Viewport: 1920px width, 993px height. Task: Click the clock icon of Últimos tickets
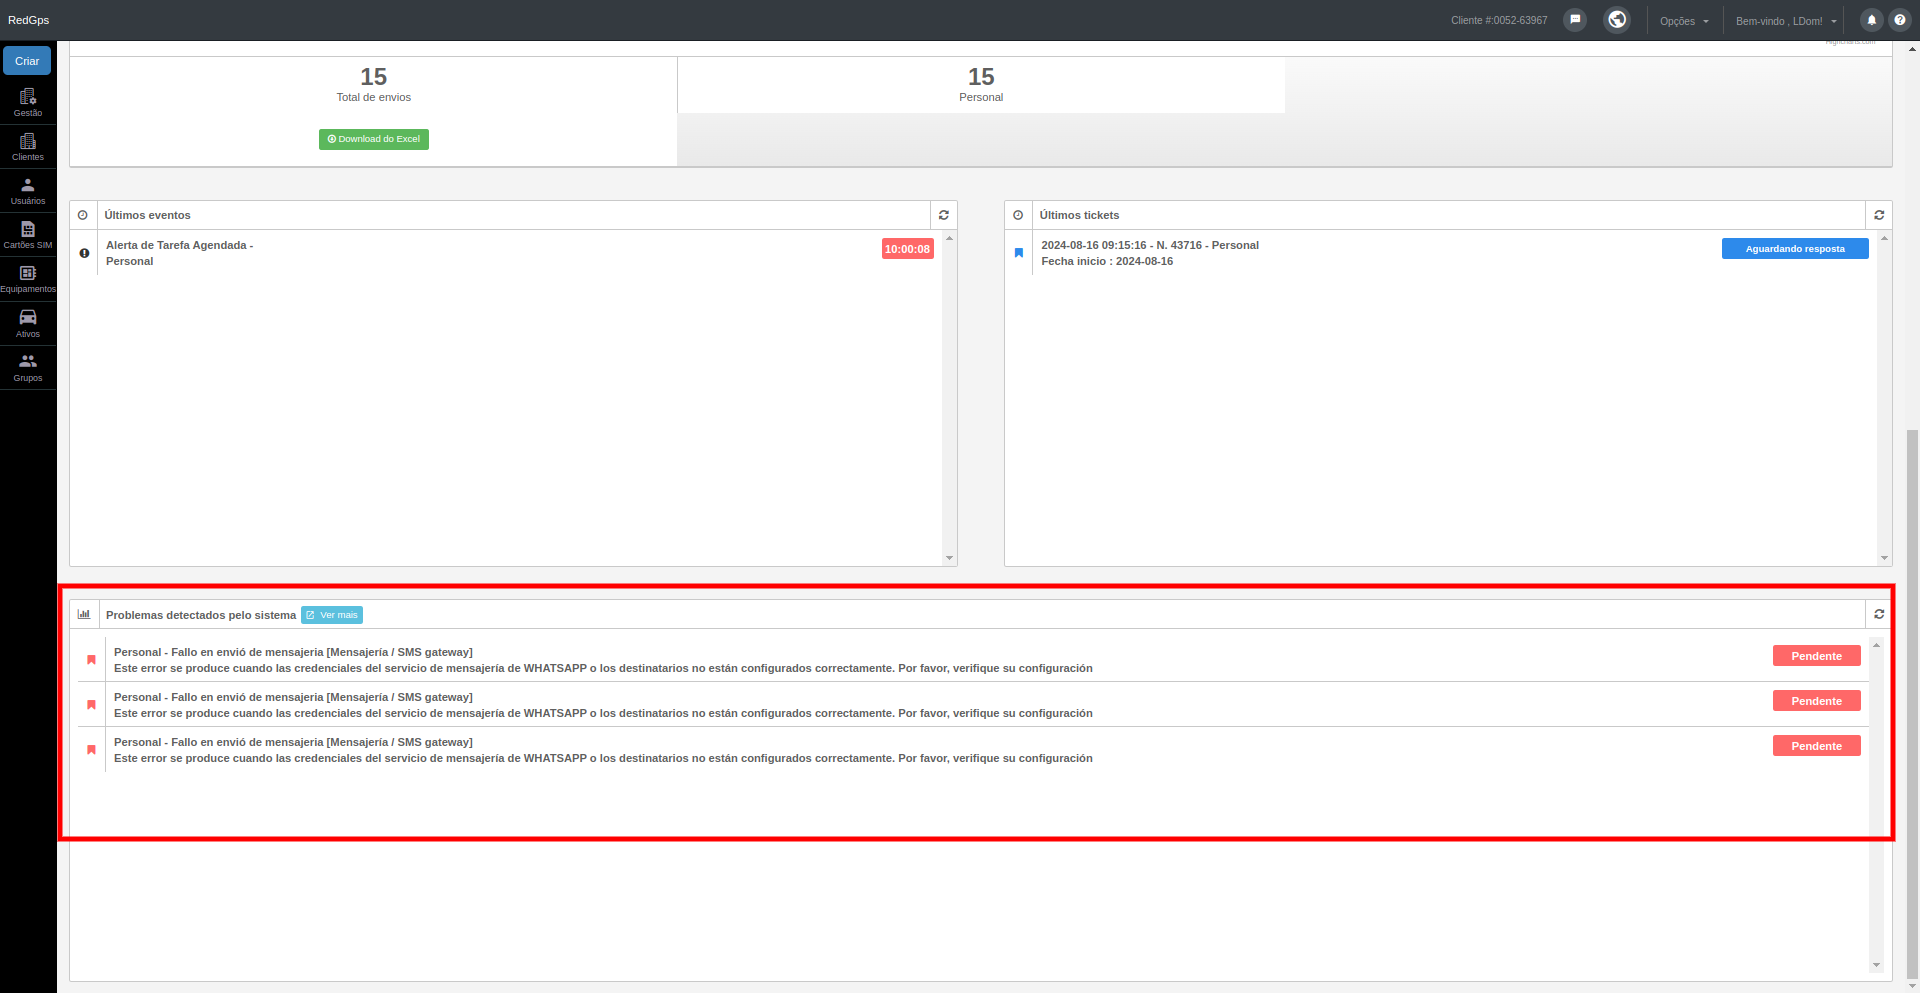coord(1018,215)
